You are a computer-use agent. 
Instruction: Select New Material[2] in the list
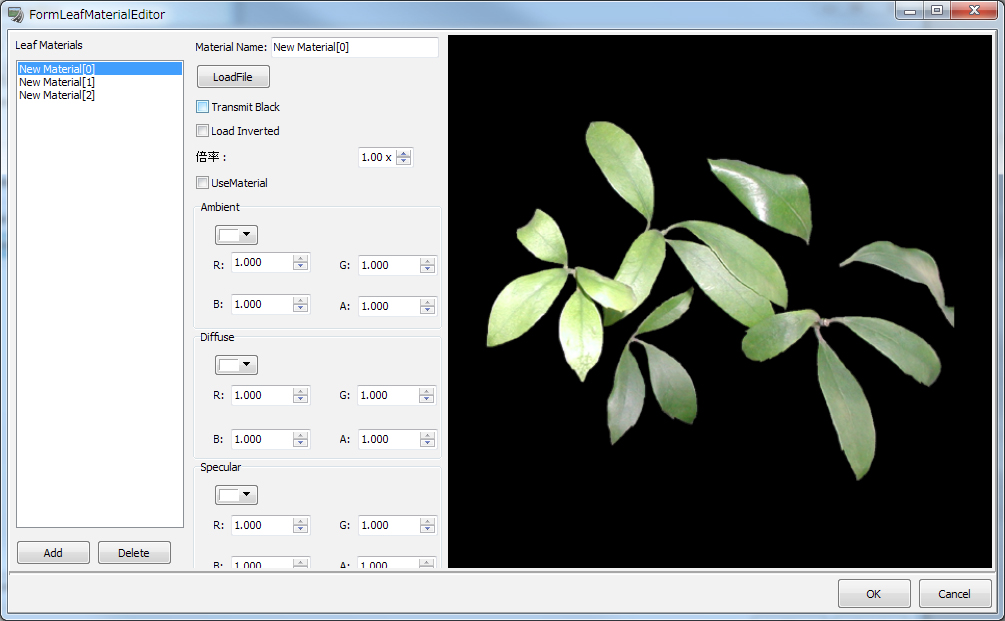coord(100,95)
